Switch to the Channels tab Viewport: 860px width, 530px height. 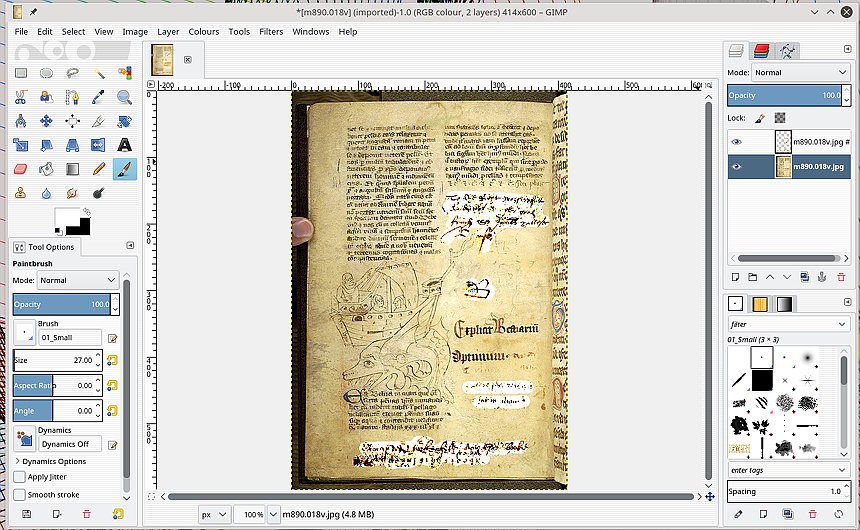(x=761, y=51)
